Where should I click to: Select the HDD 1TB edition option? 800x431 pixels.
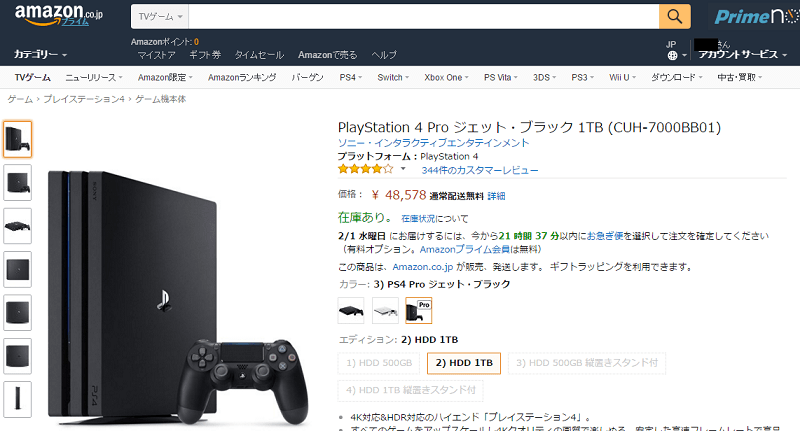pos(464,363)
